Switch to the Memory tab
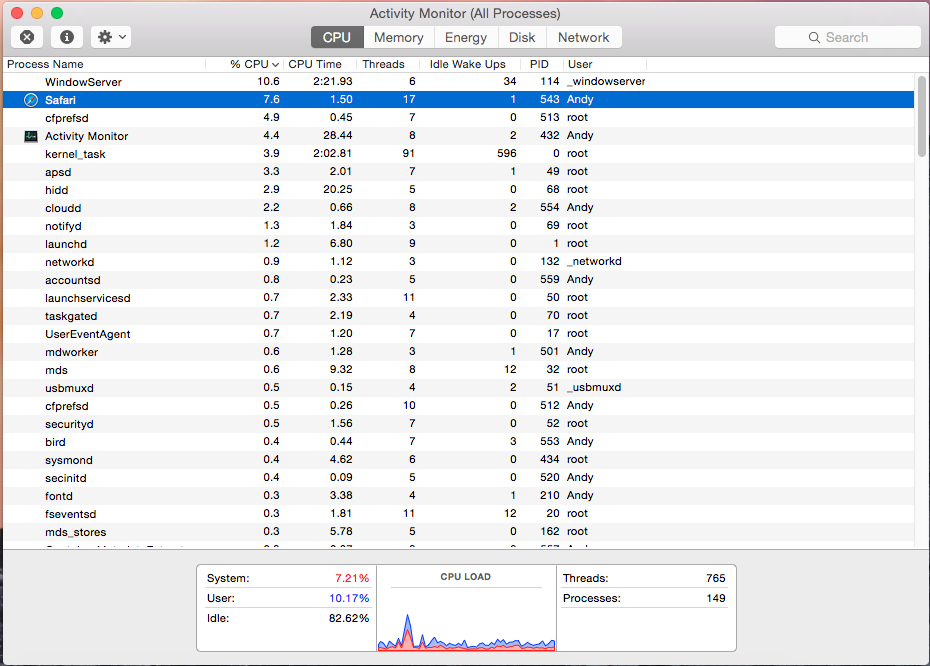This screenshot has width=930, height=666. (399, 37)
